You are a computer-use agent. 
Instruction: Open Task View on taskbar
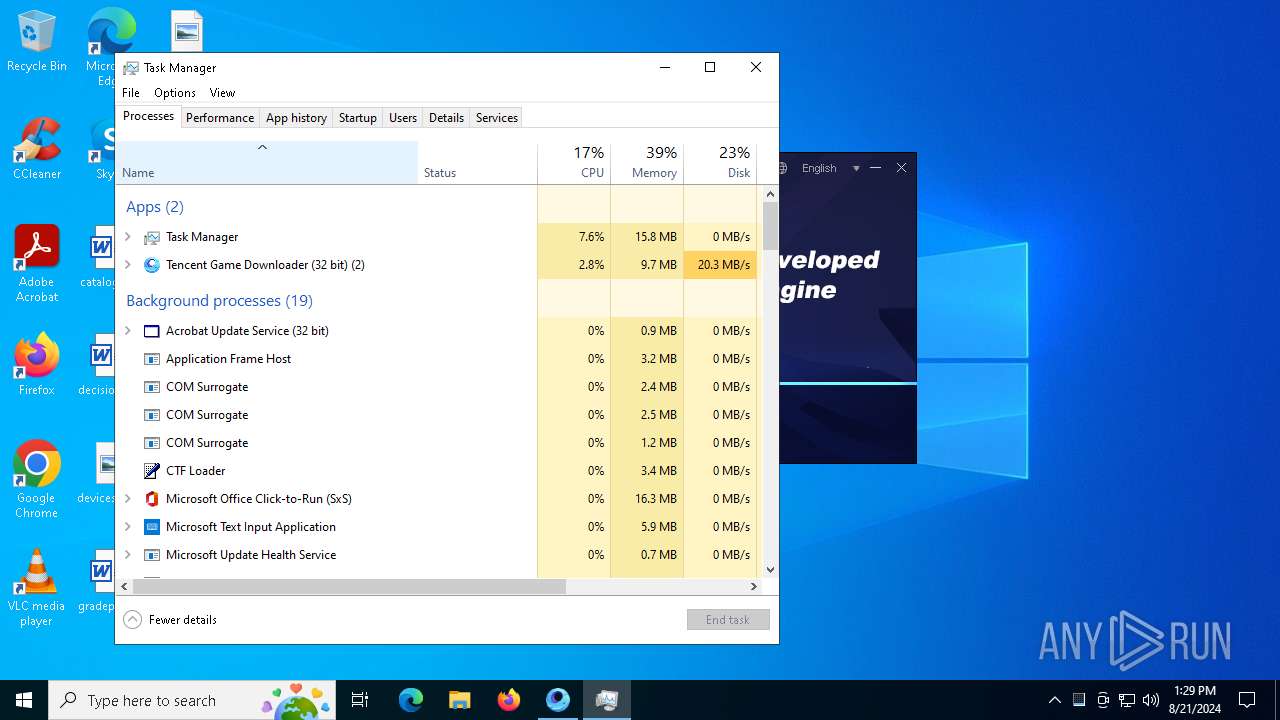pos(360,700)
